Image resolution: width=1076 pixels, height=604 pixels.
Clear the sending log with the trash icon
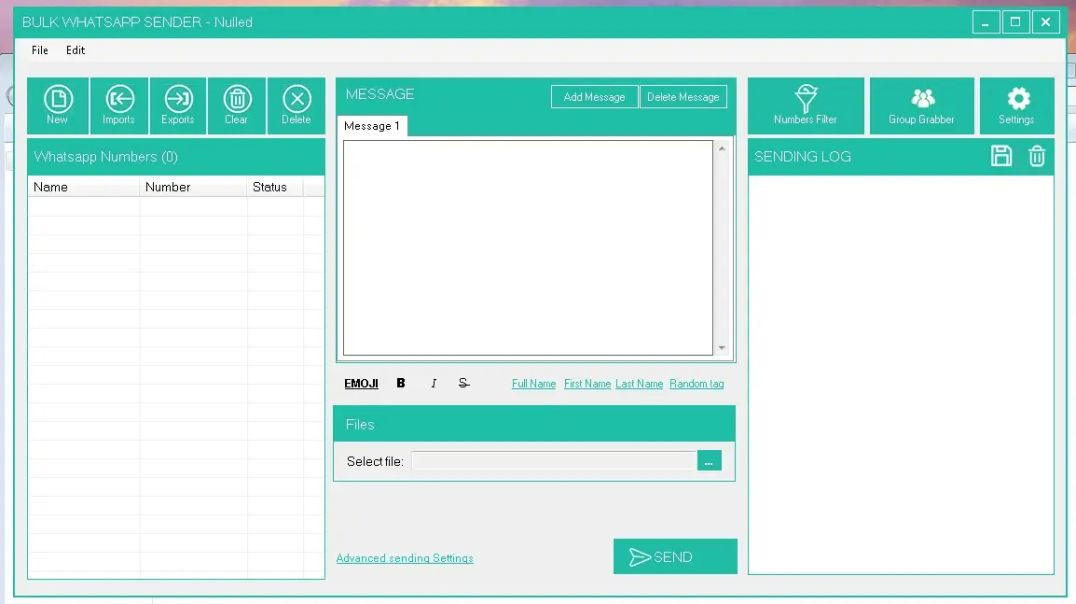pos(1036,156)
